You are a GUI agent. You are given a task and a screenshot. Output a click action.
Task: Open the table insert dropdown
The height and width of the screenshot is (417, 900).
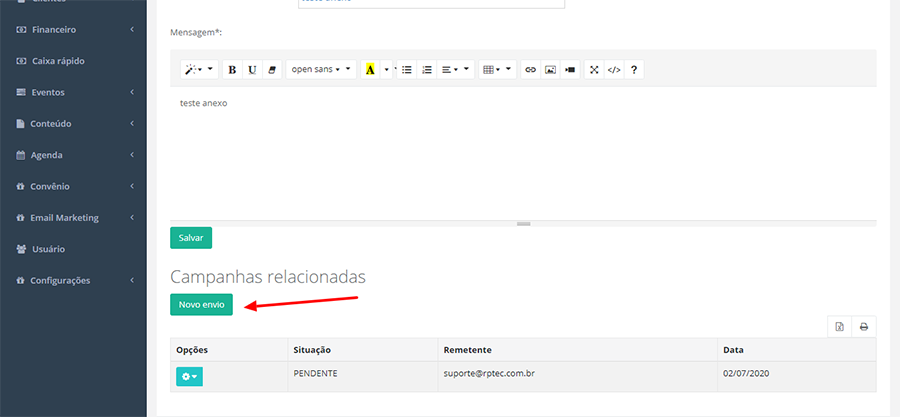(x=497, y=70)
